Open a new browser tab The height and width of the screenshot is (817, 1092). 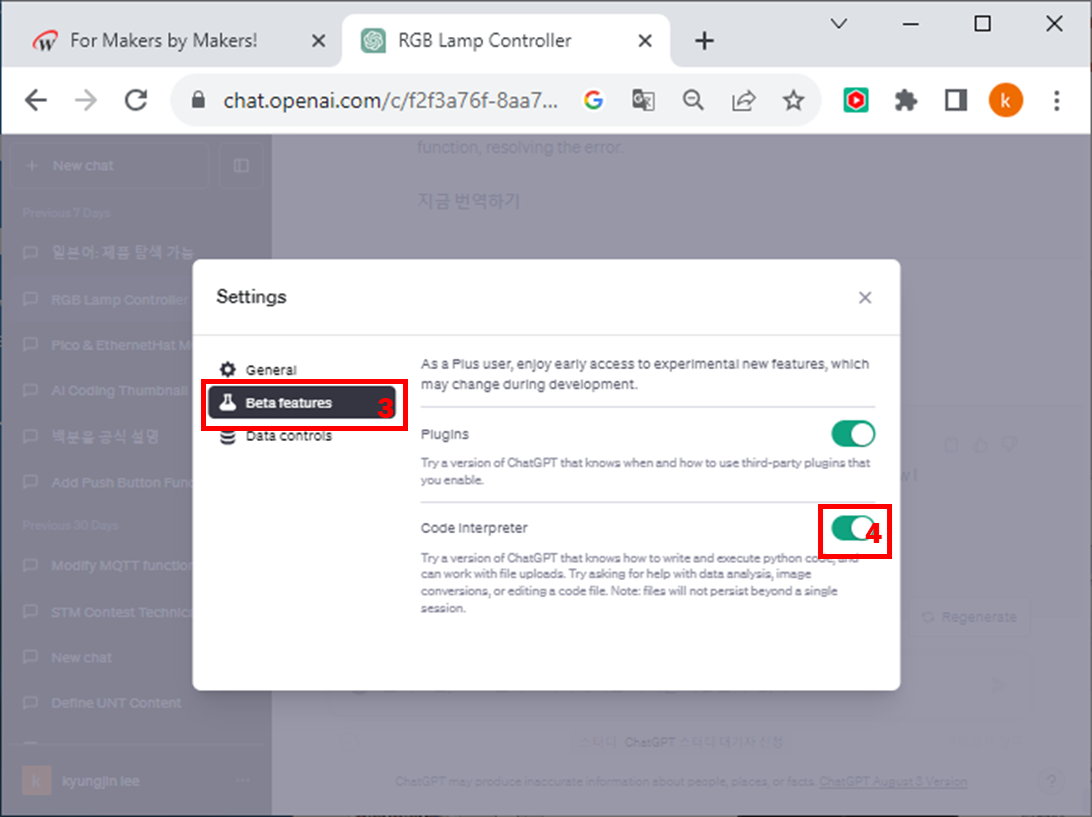point(704,41)
